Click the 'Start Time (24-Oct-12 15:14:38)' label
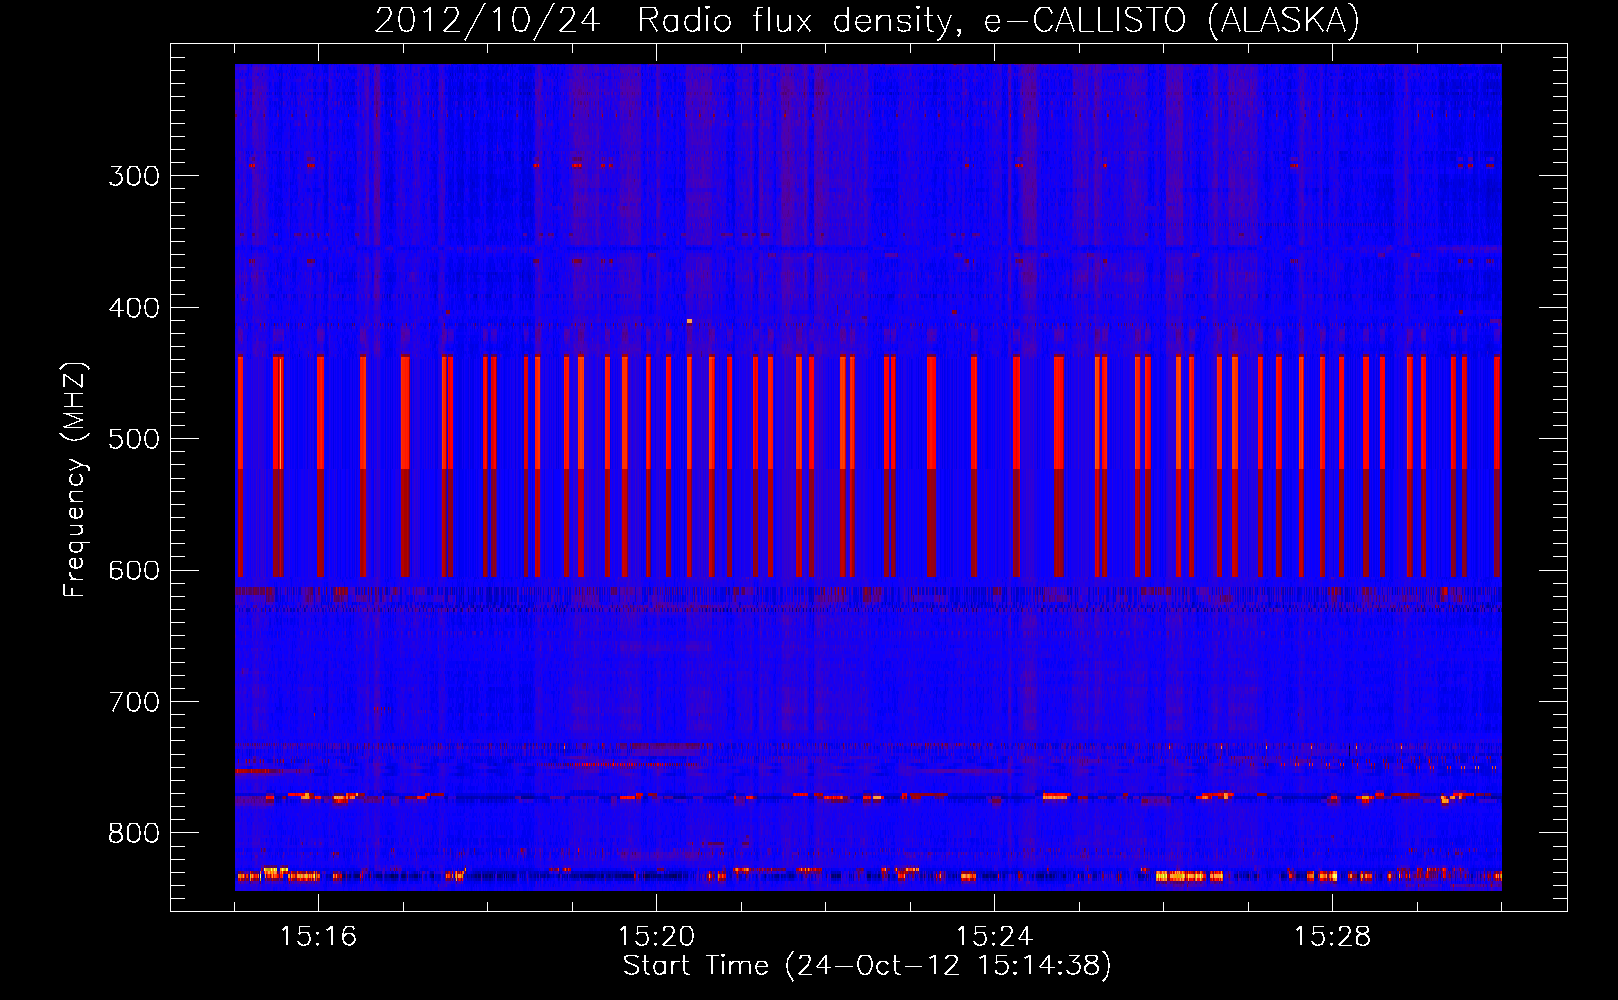The image size is (1618, 1000). (867, 966)
